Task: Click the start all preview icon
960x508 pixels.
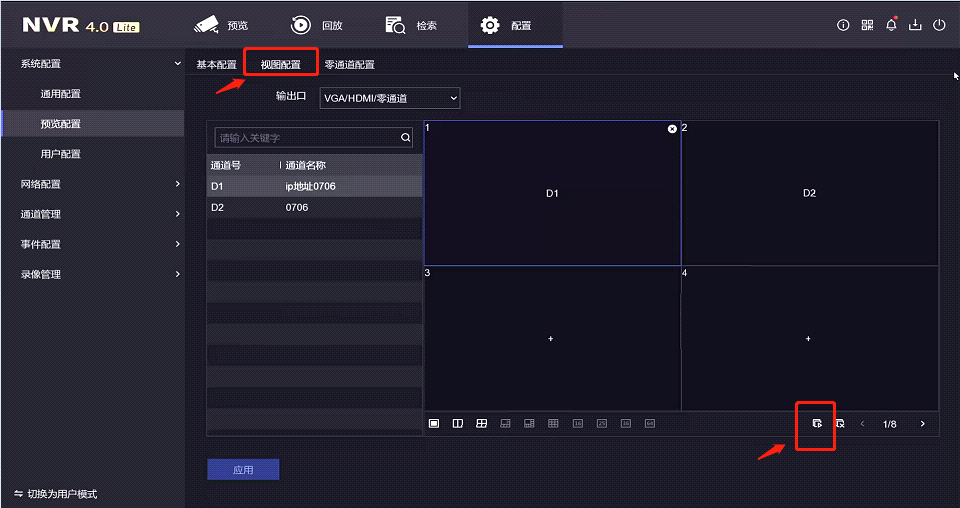Action: [x=816, y=424]
